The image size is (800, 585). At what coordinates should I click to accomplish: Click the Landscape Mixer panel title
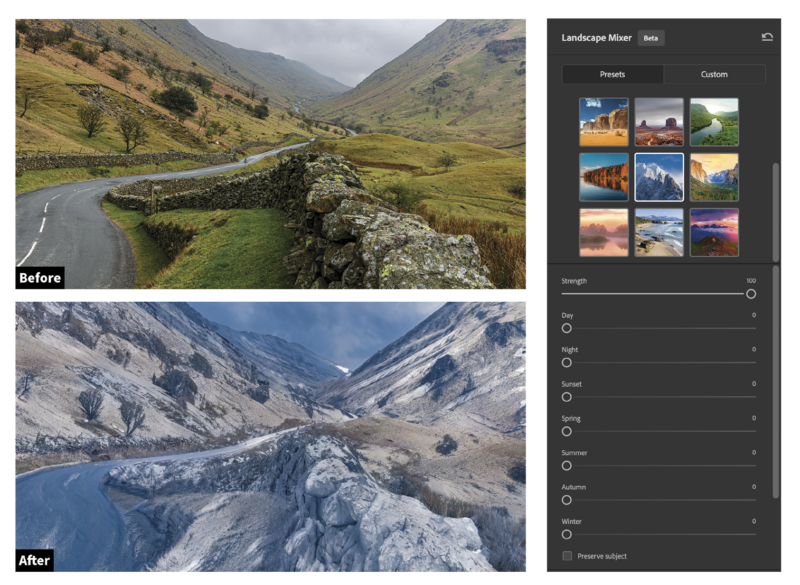[x=596, y=38]
